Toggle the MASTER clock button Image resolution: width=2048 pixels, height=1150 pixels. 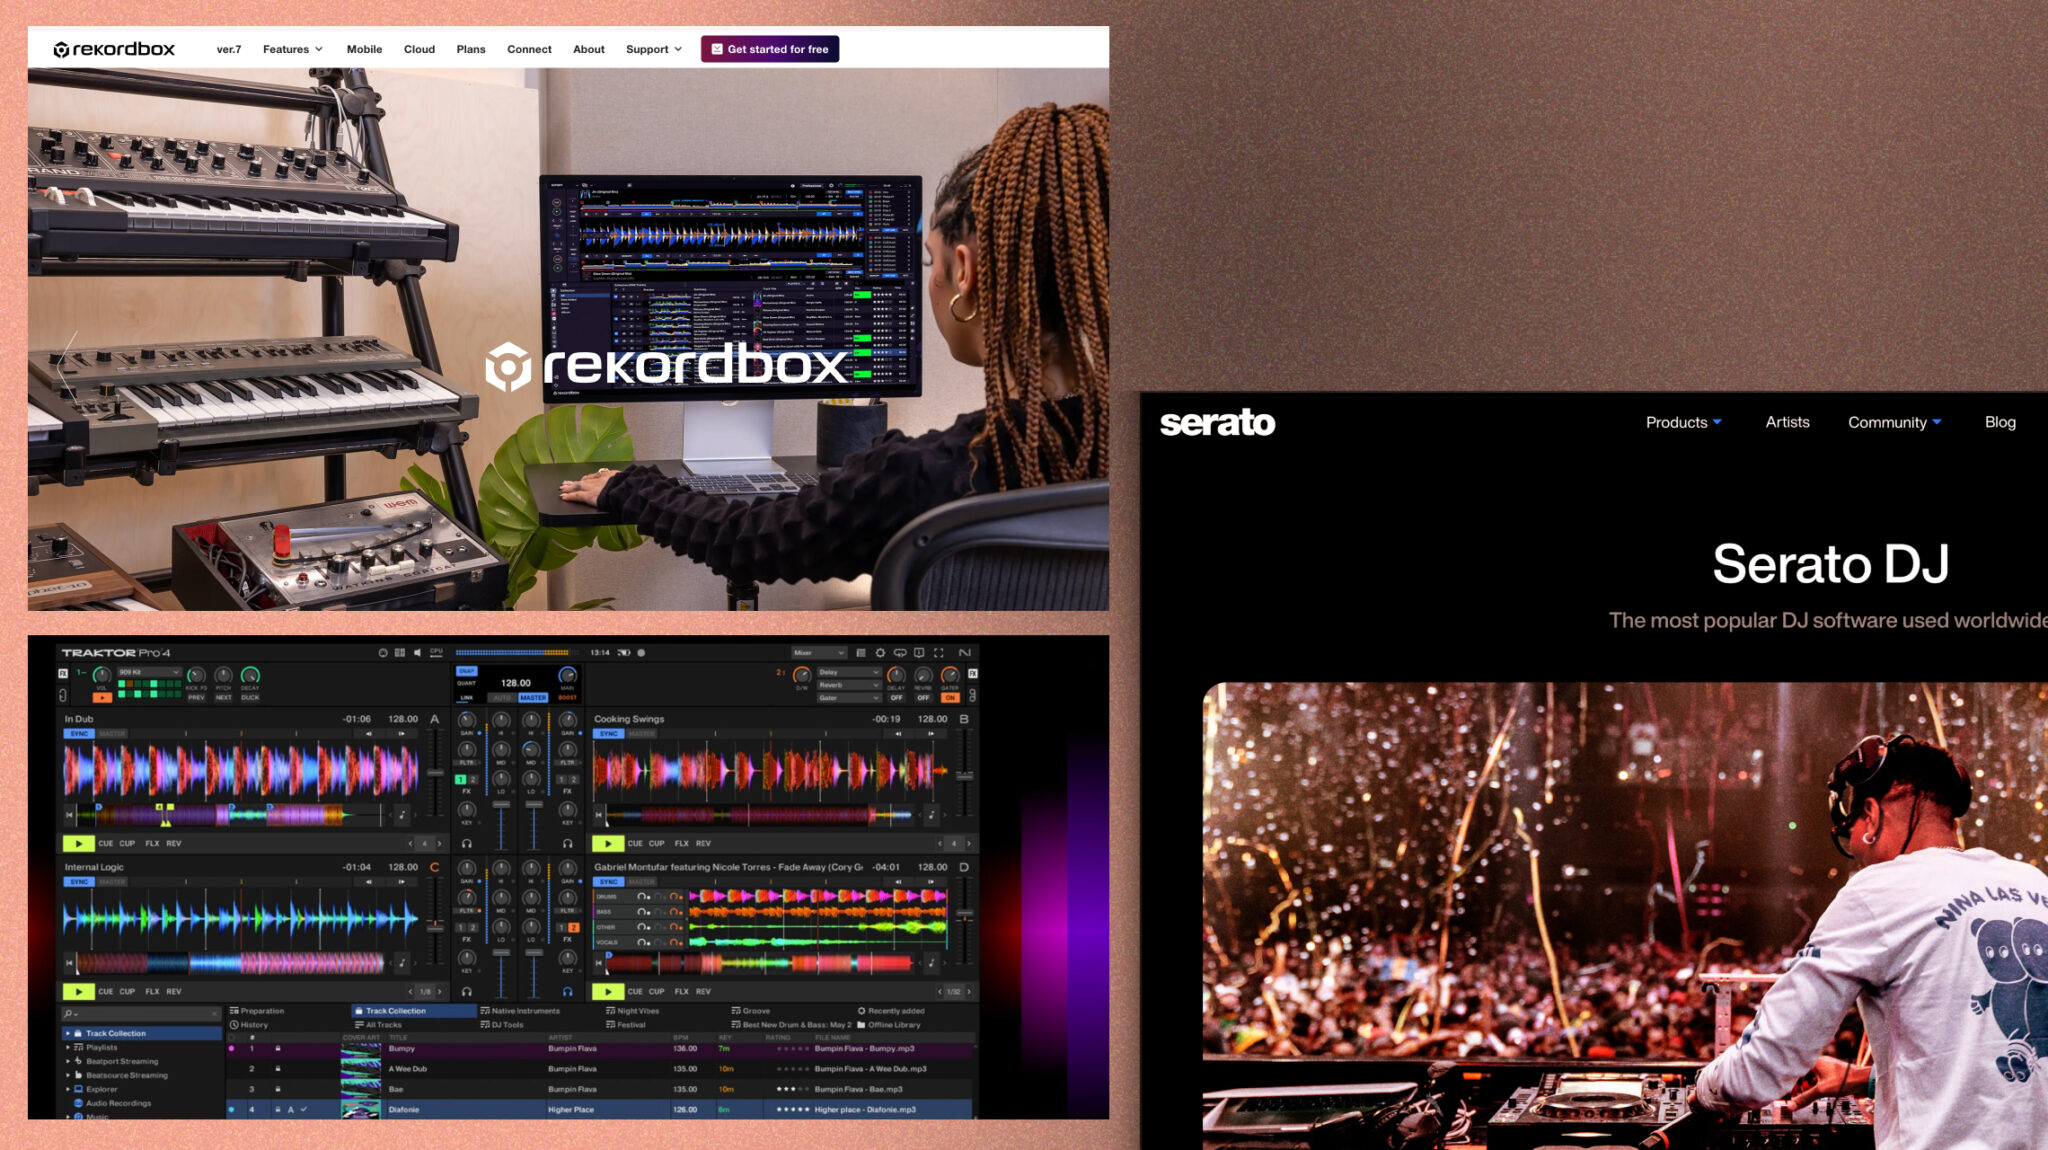(x=533, y=698)
